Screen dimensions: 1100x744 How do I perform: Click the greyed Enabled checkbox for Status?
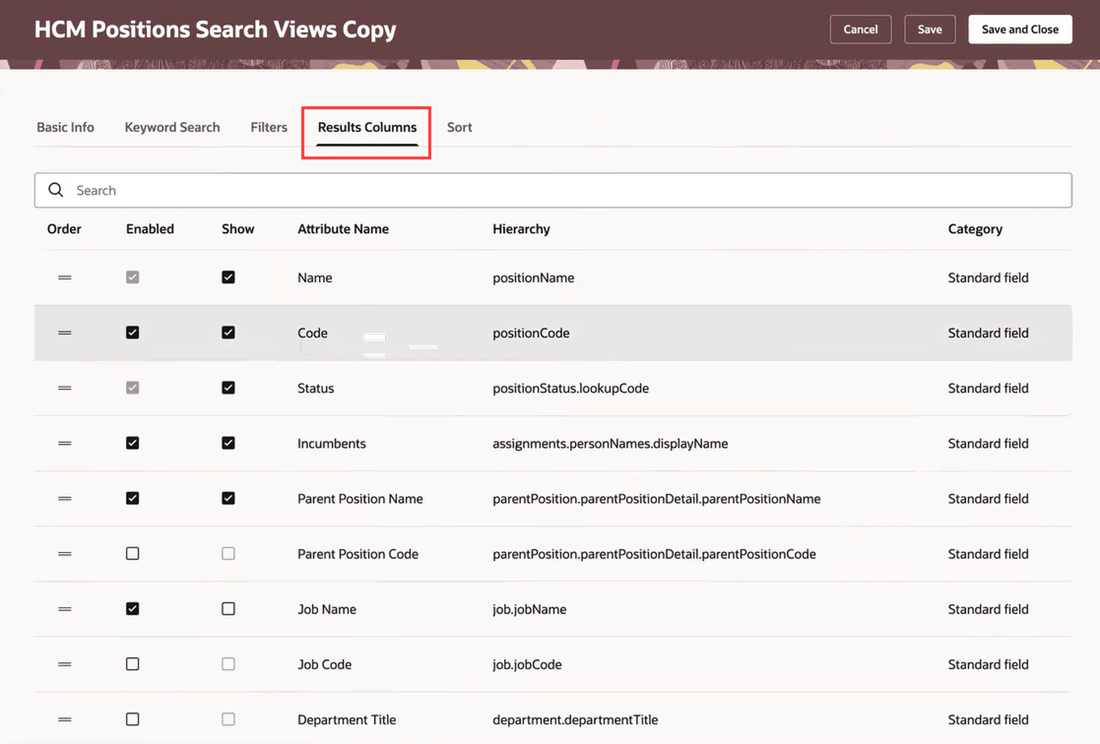[x=133, y=388]
